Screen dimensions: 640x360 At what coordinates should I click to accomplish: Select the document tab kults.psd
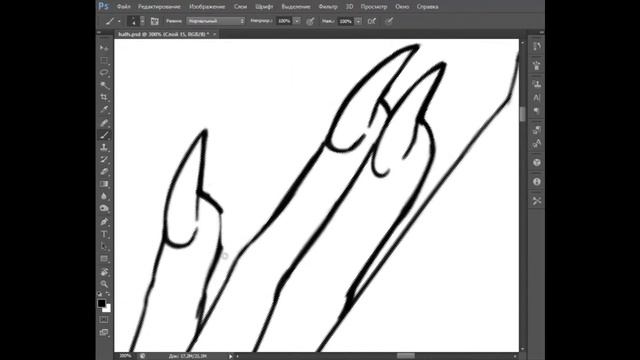click(x=164, y=34)
